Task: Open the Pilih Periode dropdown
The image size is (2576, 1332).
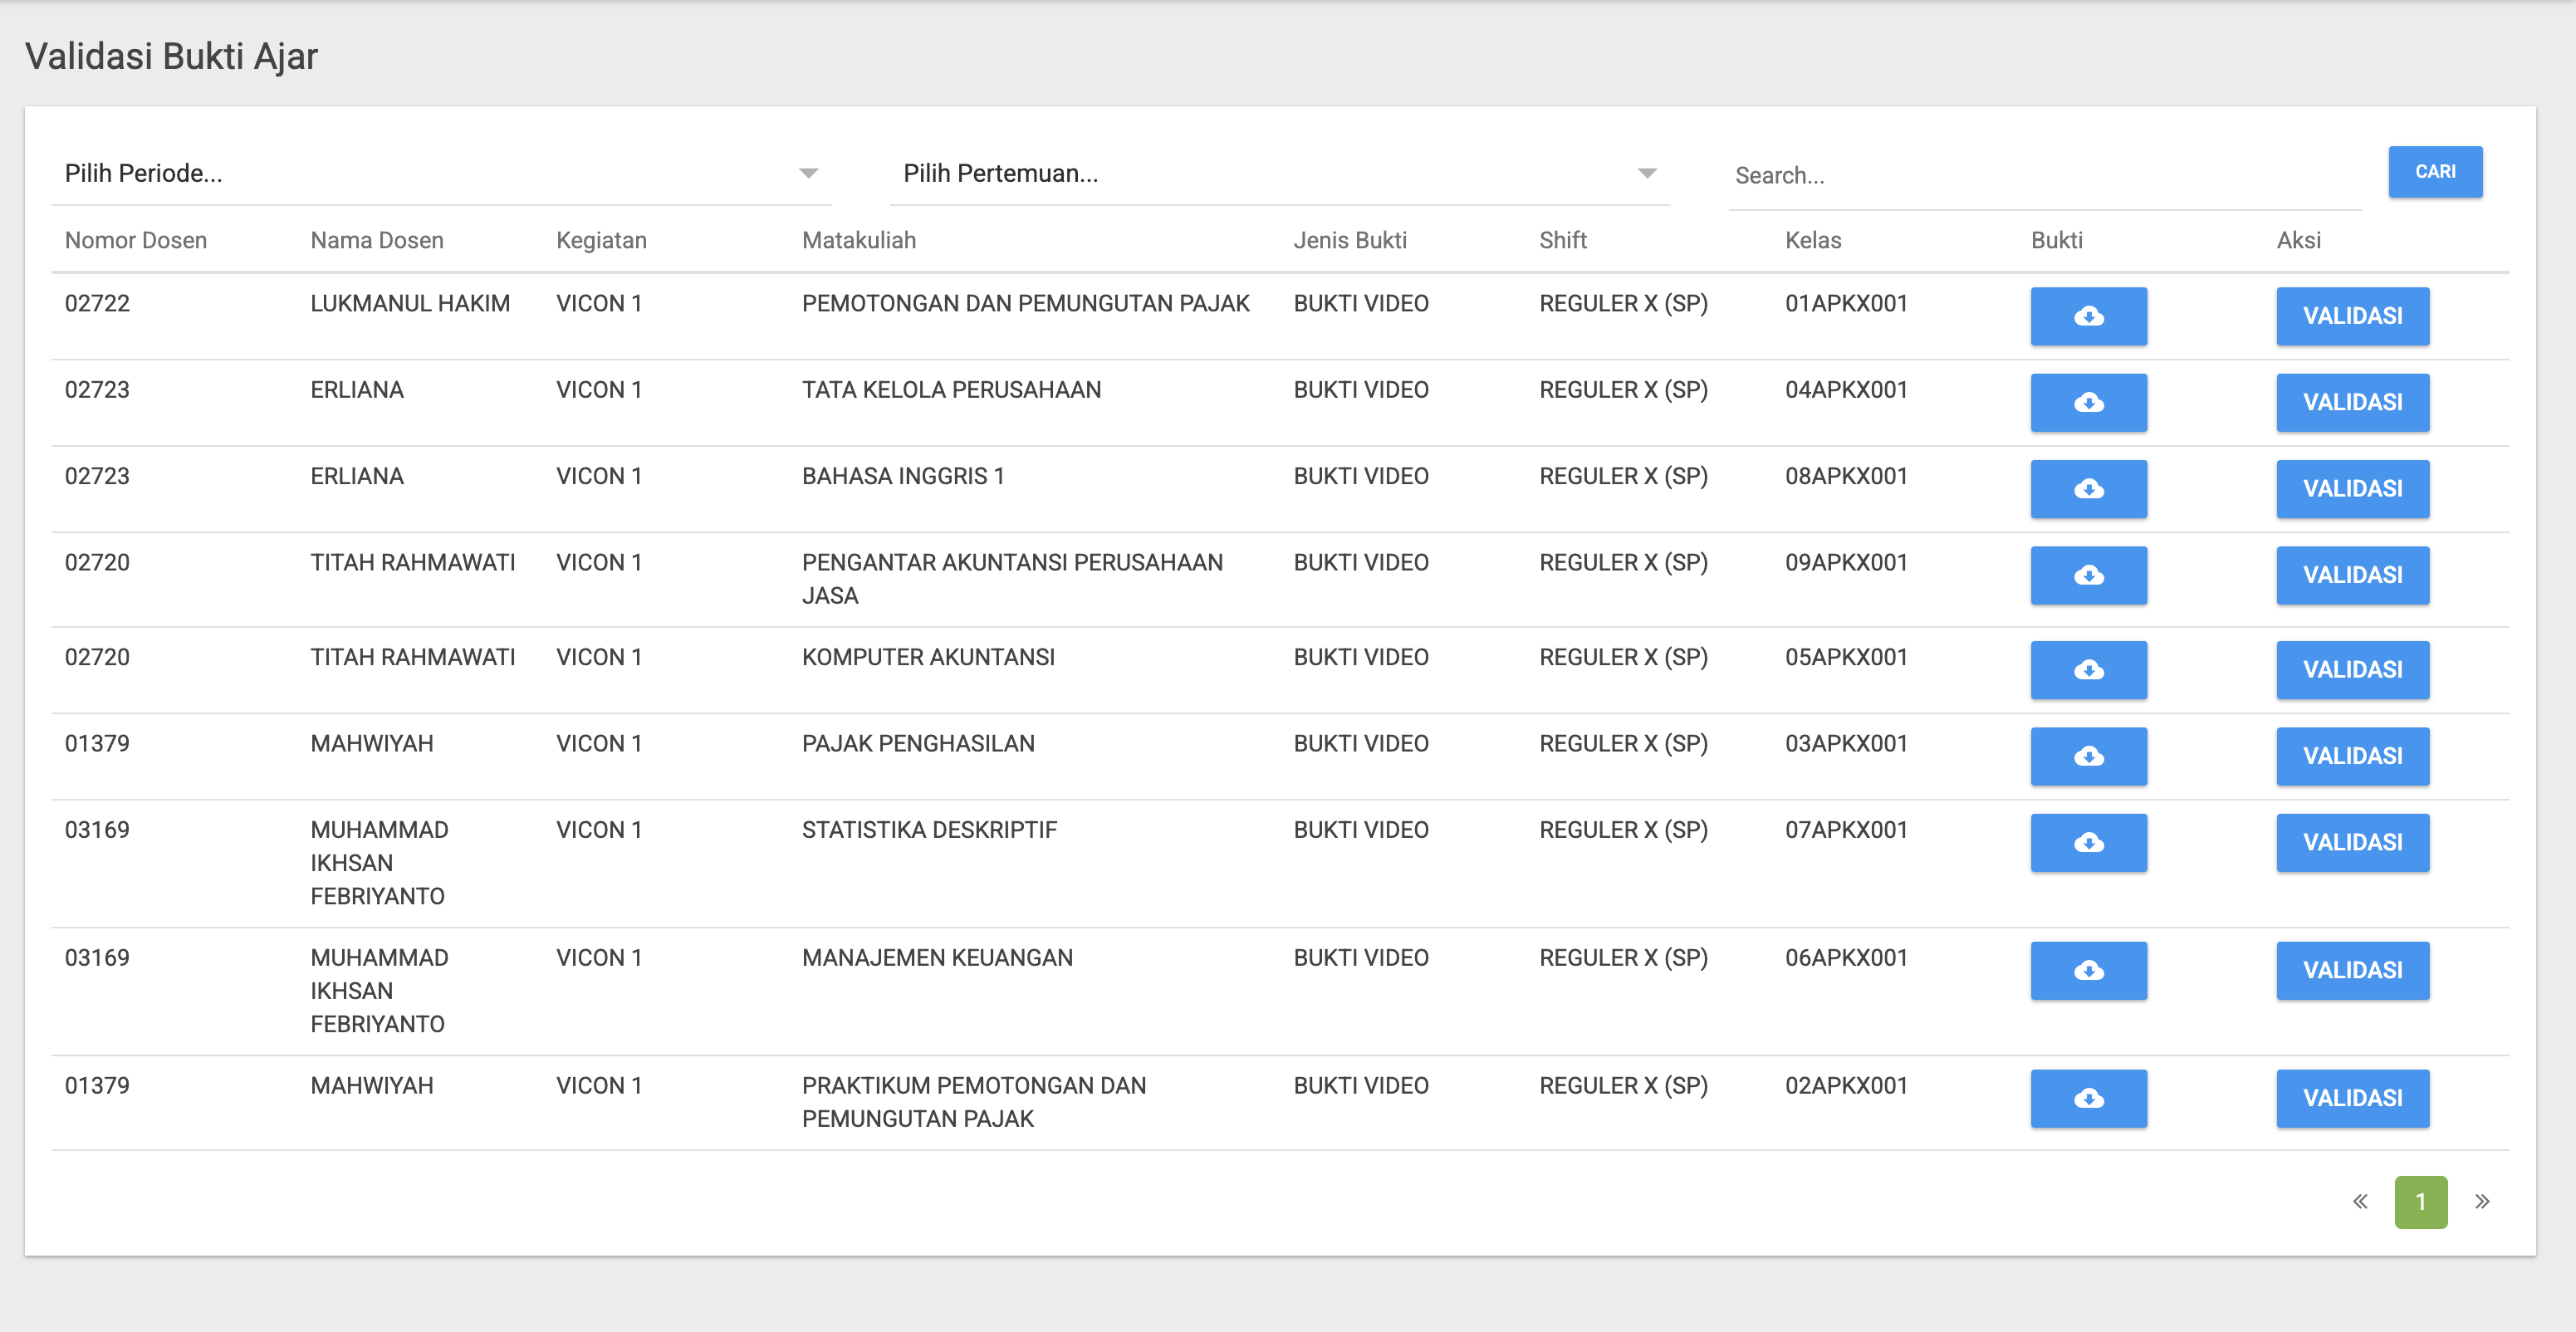Action: [x=441, y=174]
